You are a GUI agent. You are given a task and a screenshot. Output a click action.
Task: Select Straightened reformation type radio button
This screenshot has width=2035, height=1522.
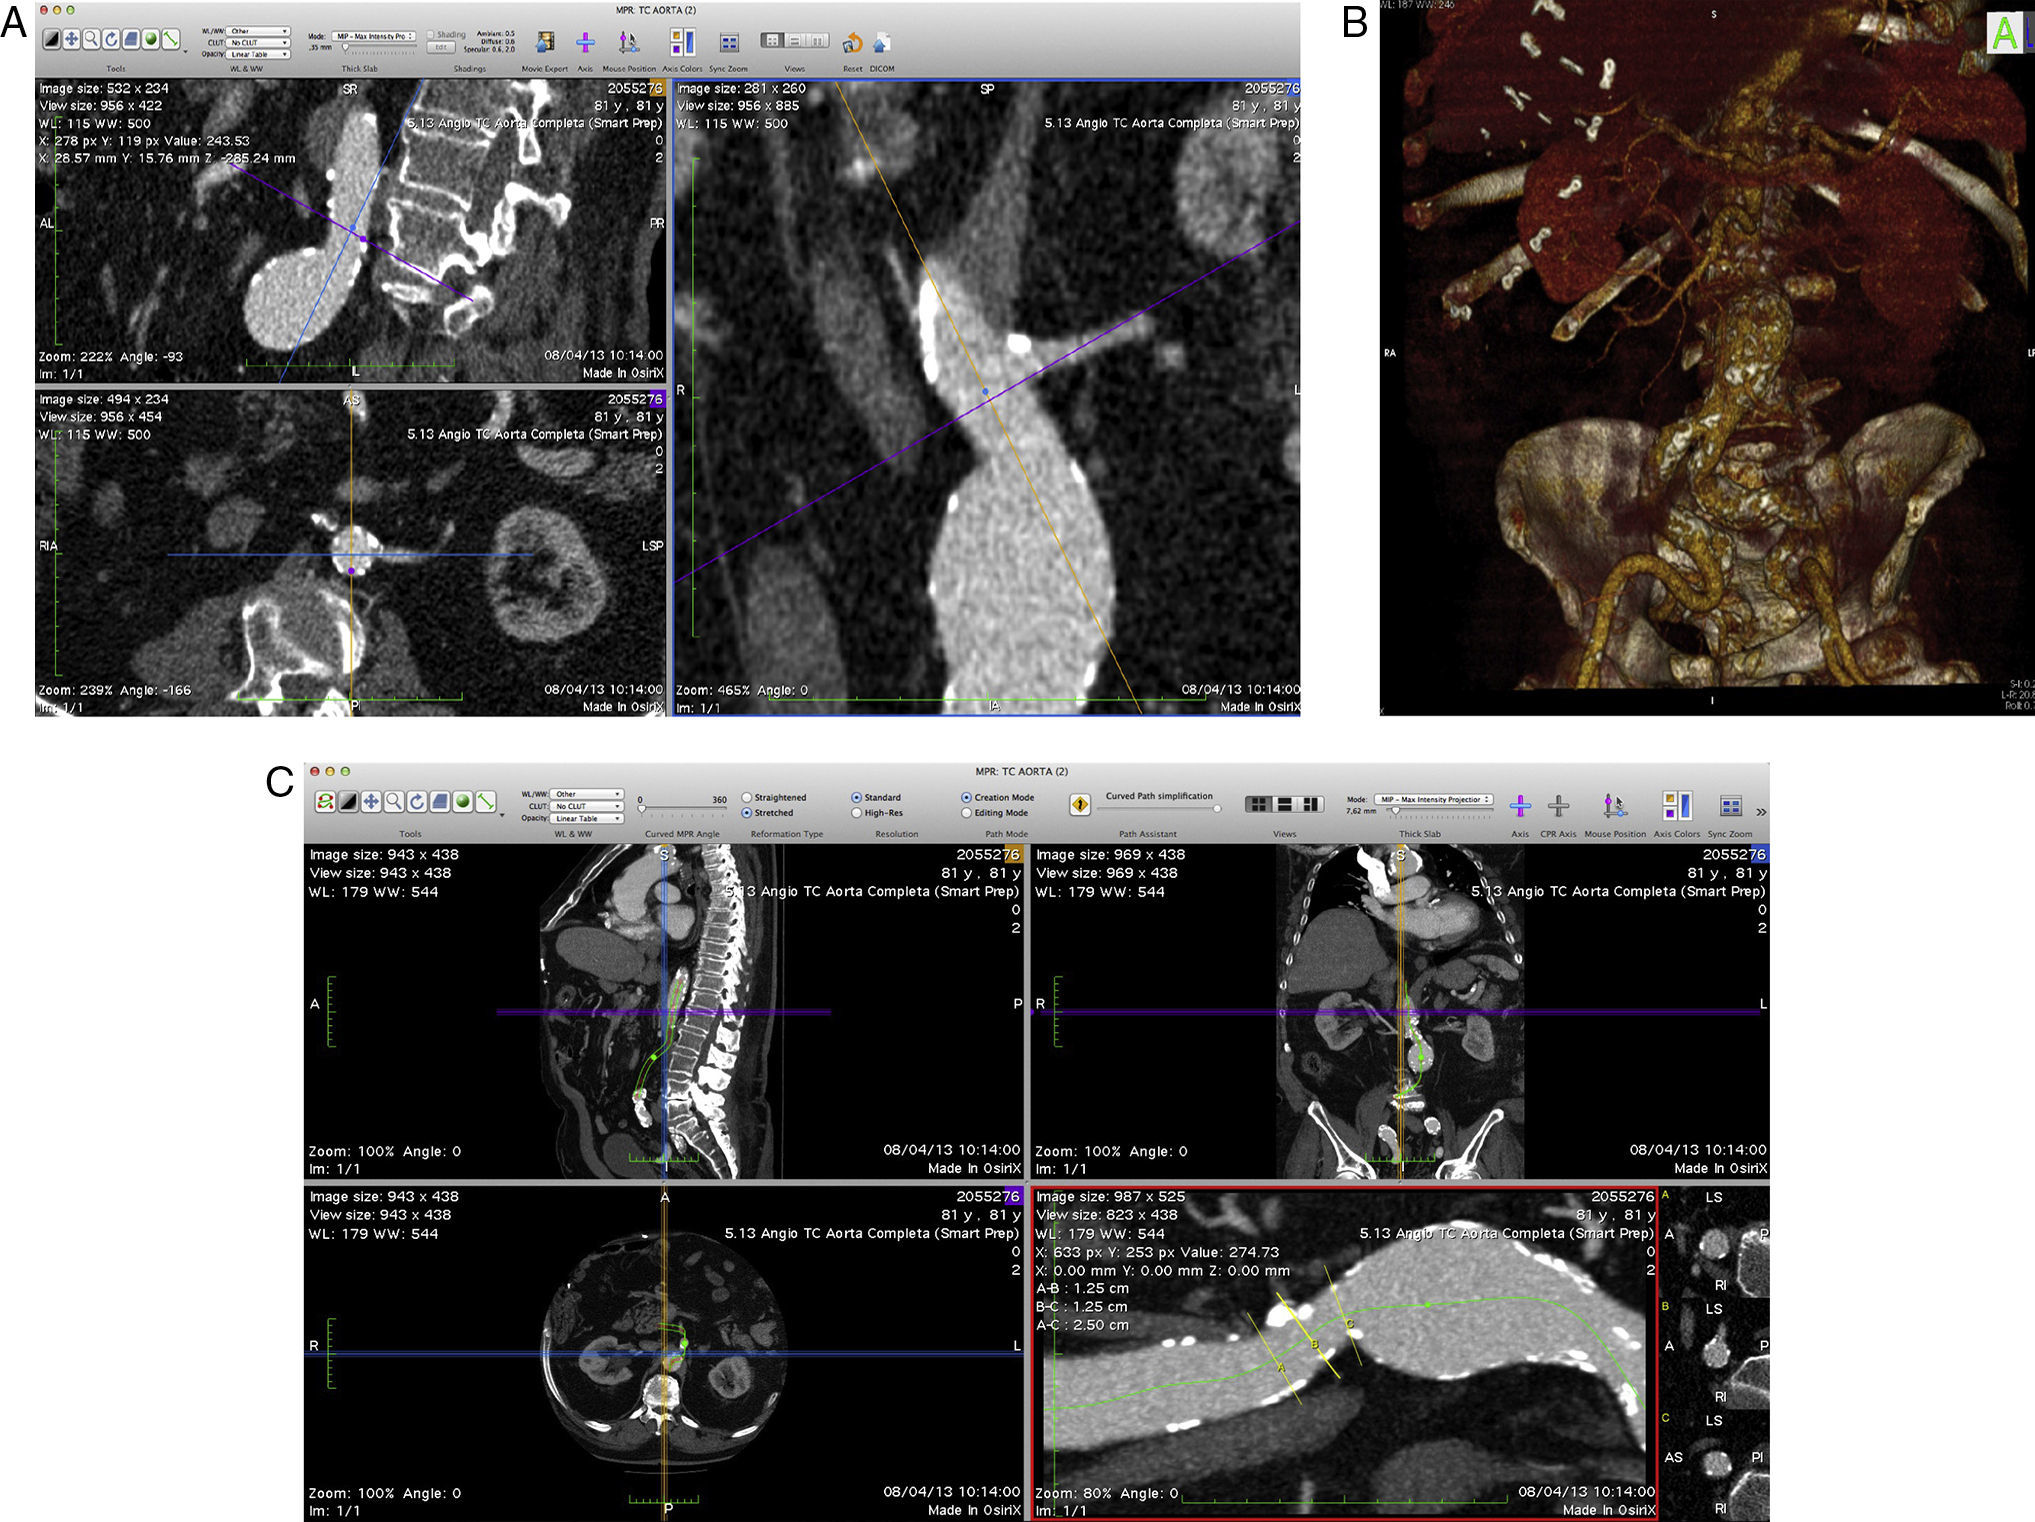[747, 798]
